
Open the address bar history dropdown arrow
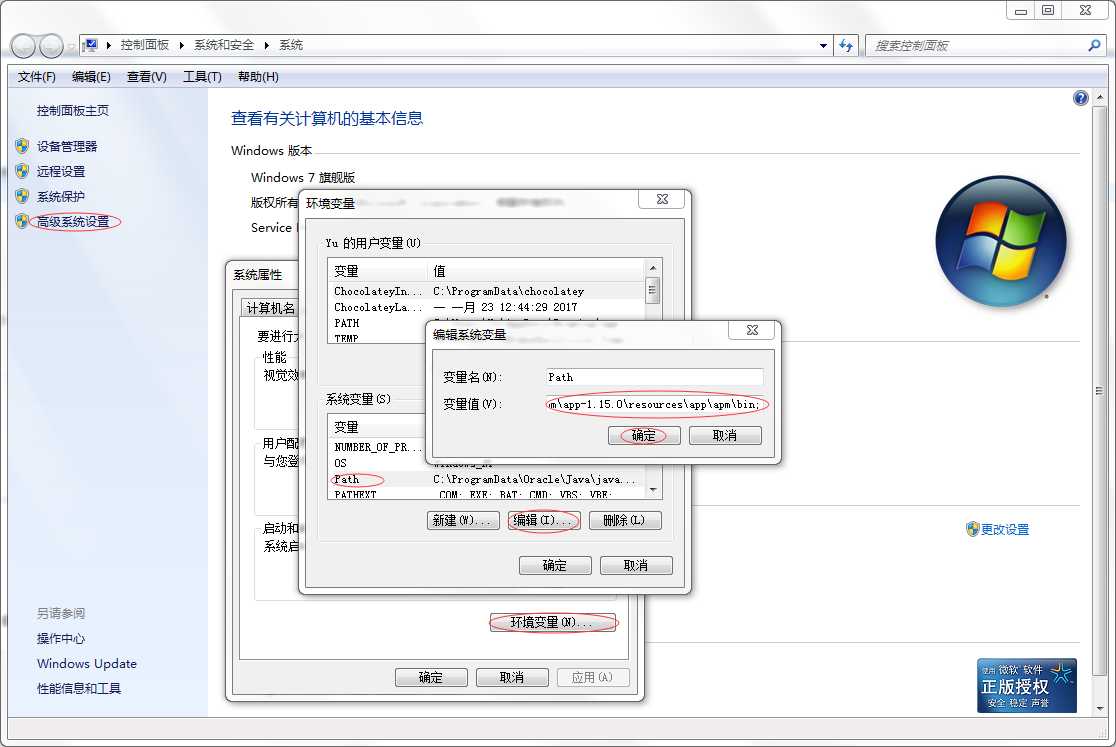pos(823,46)
